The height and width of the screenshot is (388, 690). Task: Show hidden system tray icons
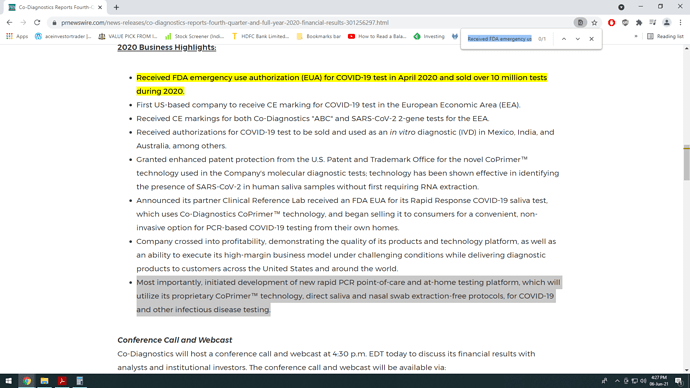[617, 381]
